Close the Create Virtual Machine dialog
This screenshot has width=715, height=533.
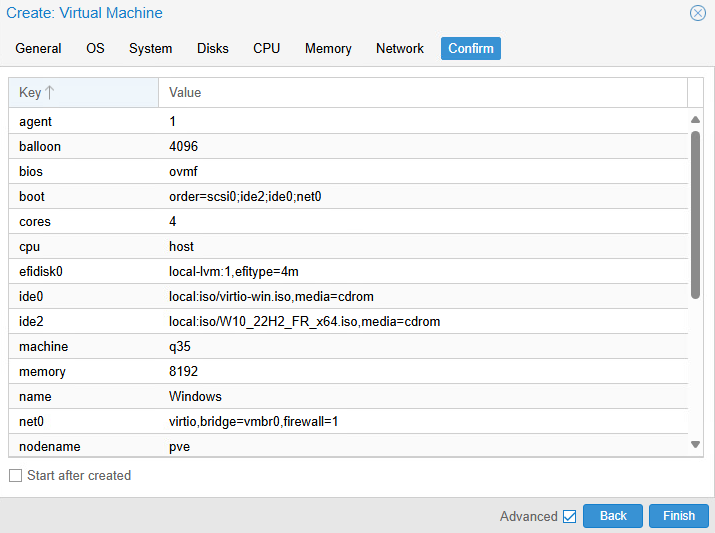(697, 13)
